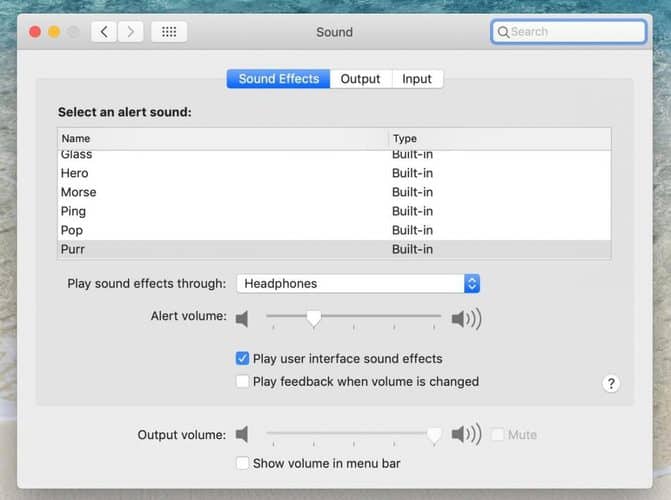Screen dimensions: 671x500
Task: Select the Ping alert sound
Action: click(x=334, y=211)
